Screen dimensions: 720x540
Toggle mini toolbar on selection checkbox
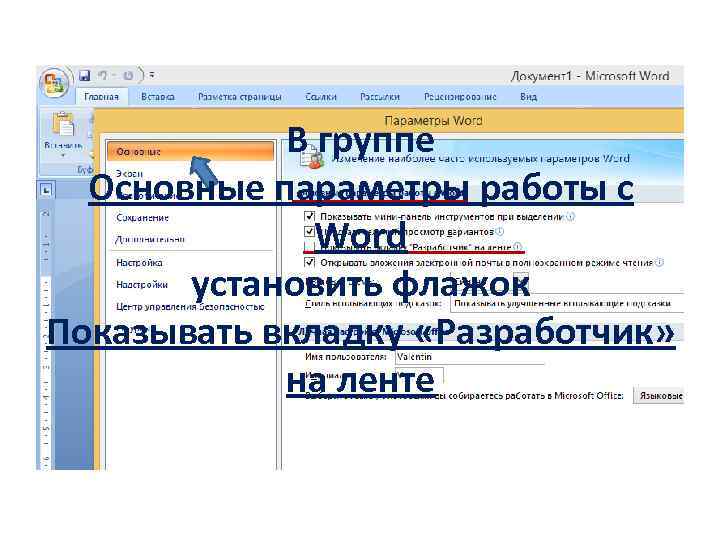309,216
